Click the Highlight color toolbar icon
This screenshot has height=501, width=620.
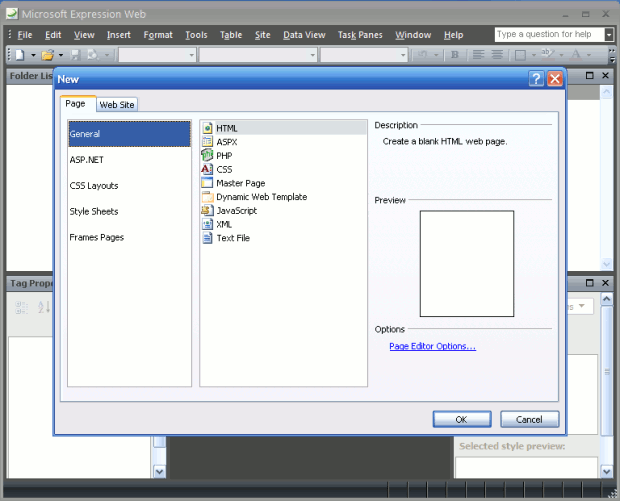click(548, 55)
